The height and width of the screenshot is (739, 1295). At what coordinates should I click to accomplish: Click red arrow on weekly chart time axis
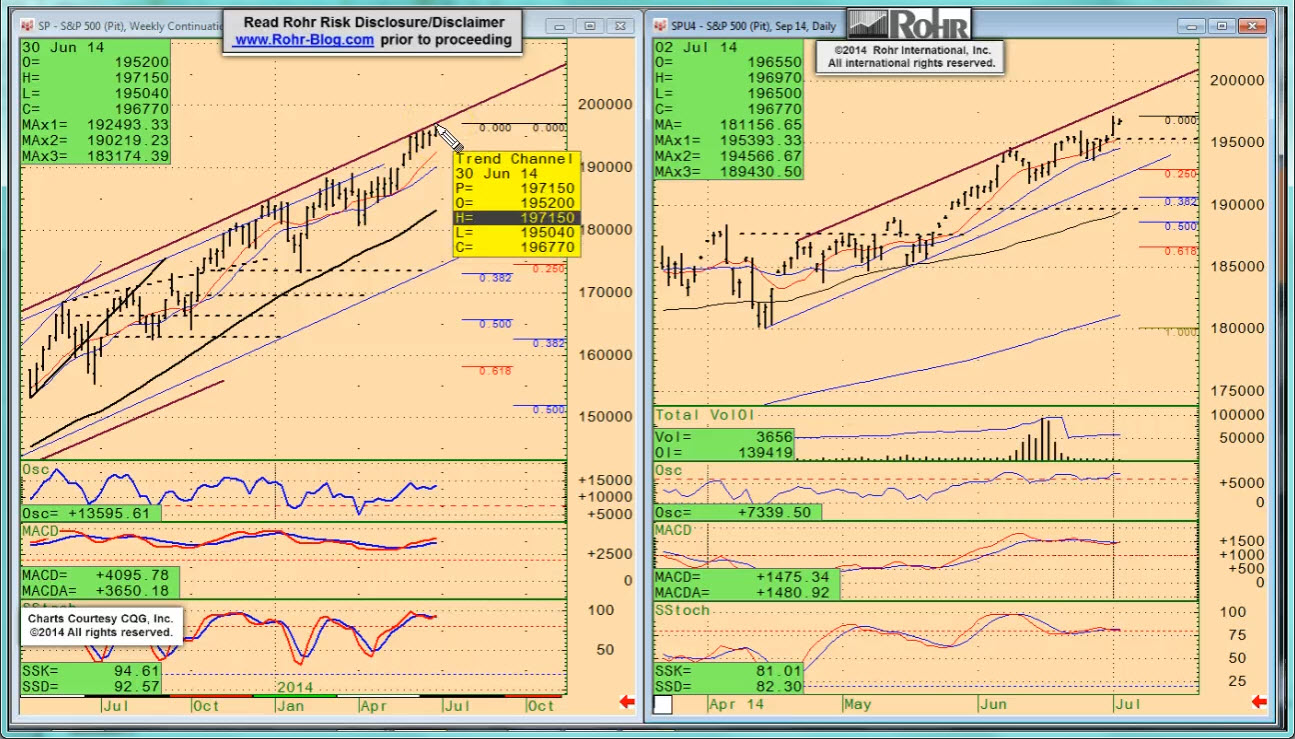[x=627, y=702]
